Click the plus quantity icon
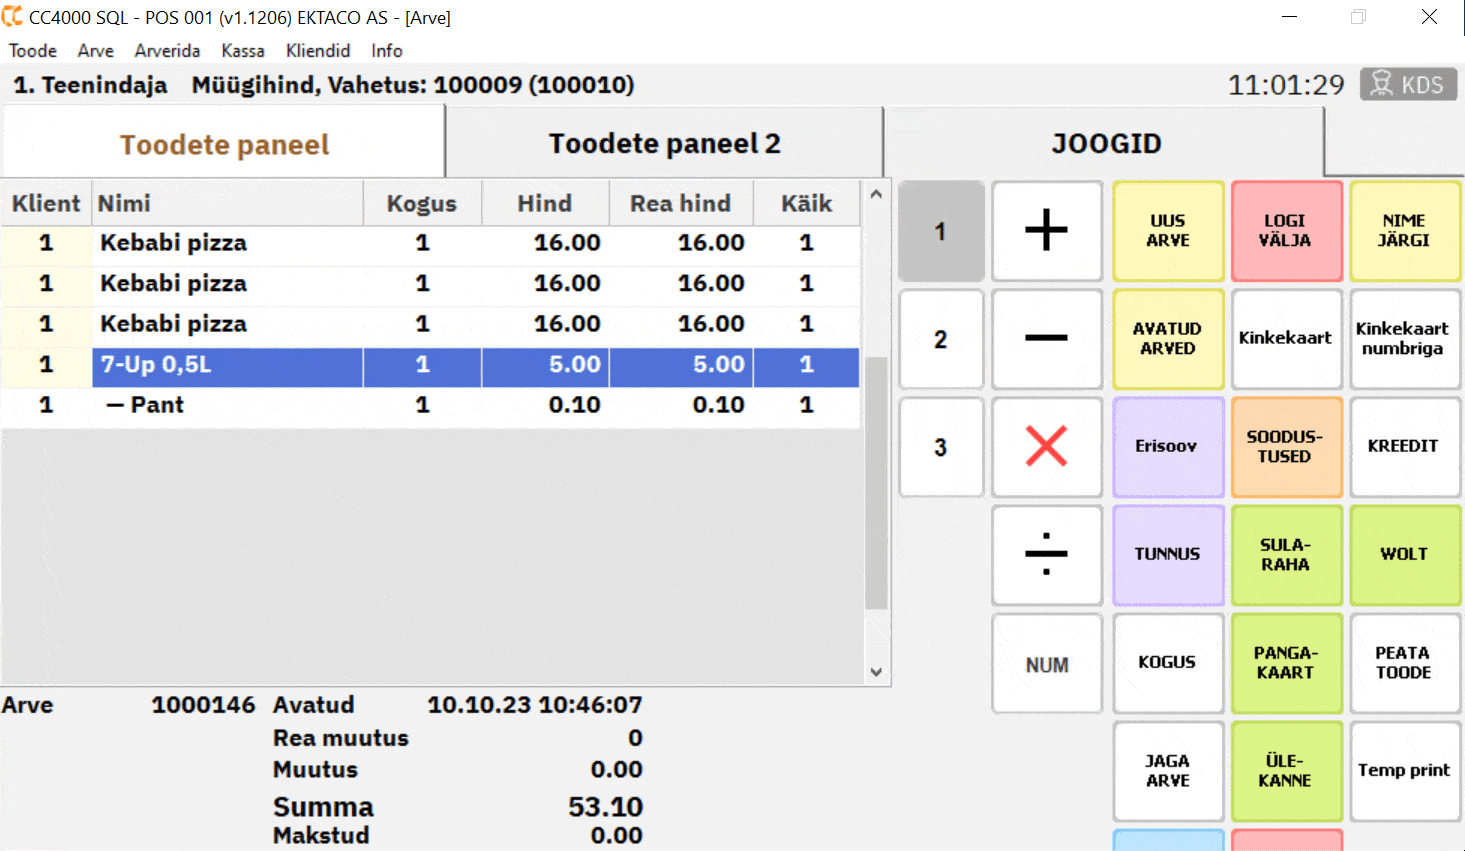The image size is (1465, 851). point(1046,231)
